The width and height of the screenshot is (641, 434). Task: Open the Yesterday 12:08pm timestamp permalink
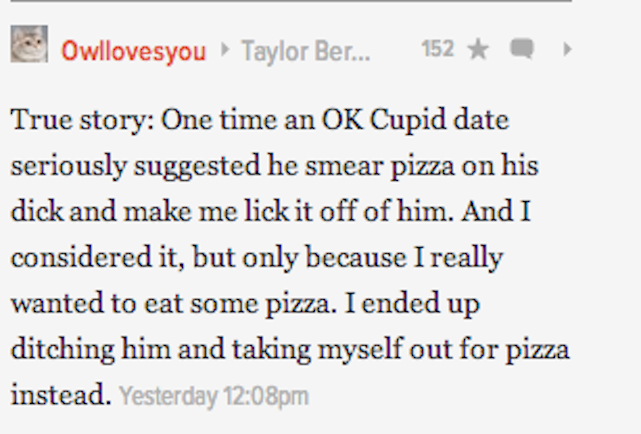click(214, 397)
